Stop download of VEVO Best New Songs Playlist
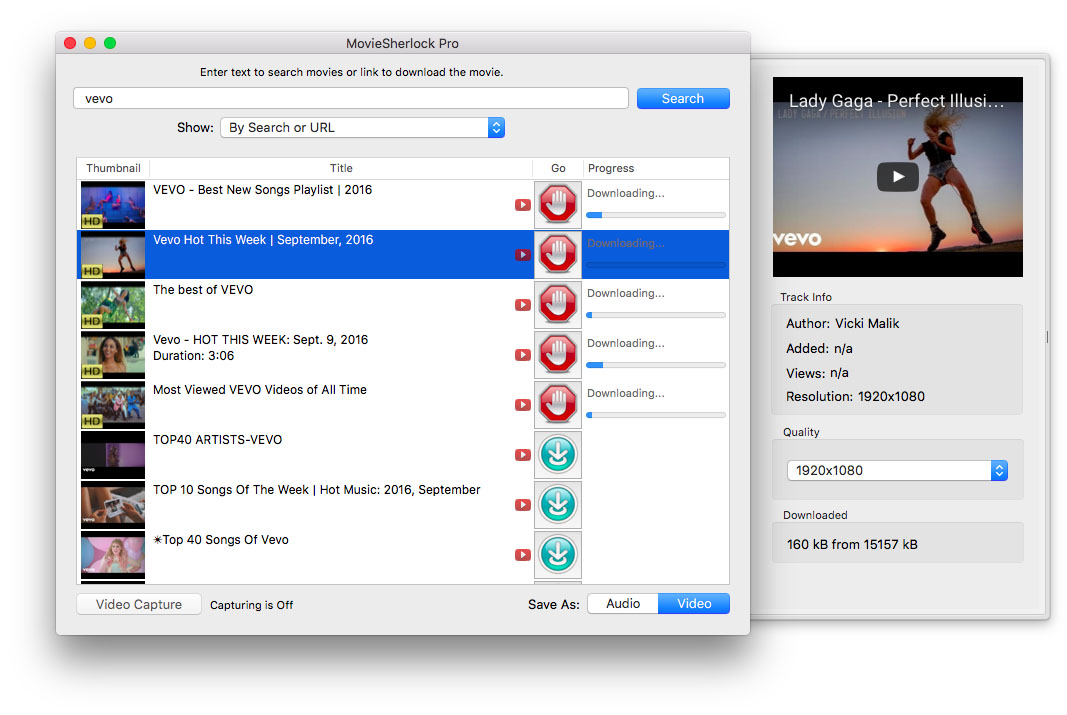Screen dimensions: 1067x715 point(558,204)
